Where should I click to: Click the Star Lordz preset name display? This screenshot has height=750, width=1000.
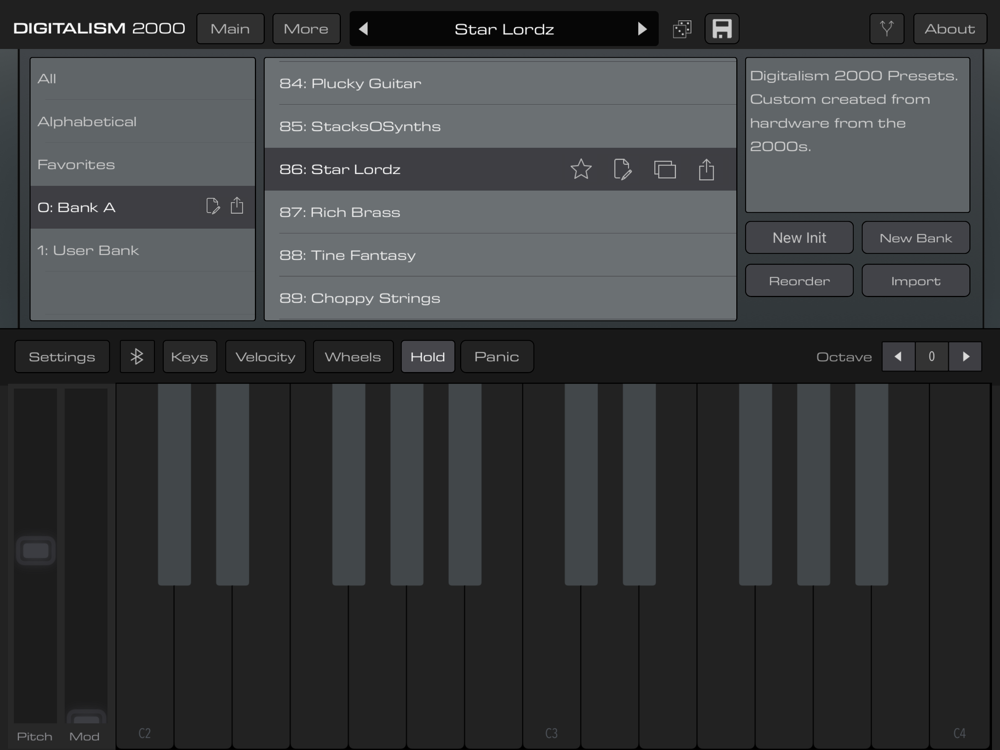[x=504, y=29]
